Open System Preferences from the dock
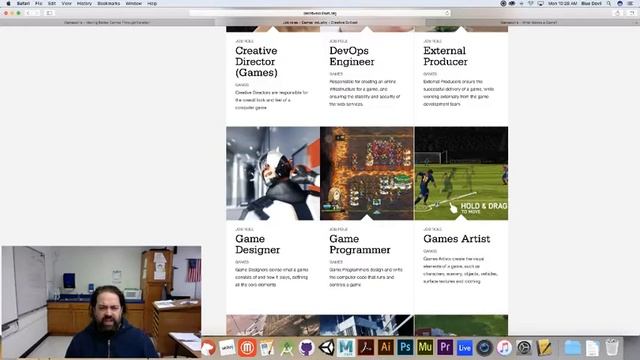640x360 pixels. click(524, 348)
